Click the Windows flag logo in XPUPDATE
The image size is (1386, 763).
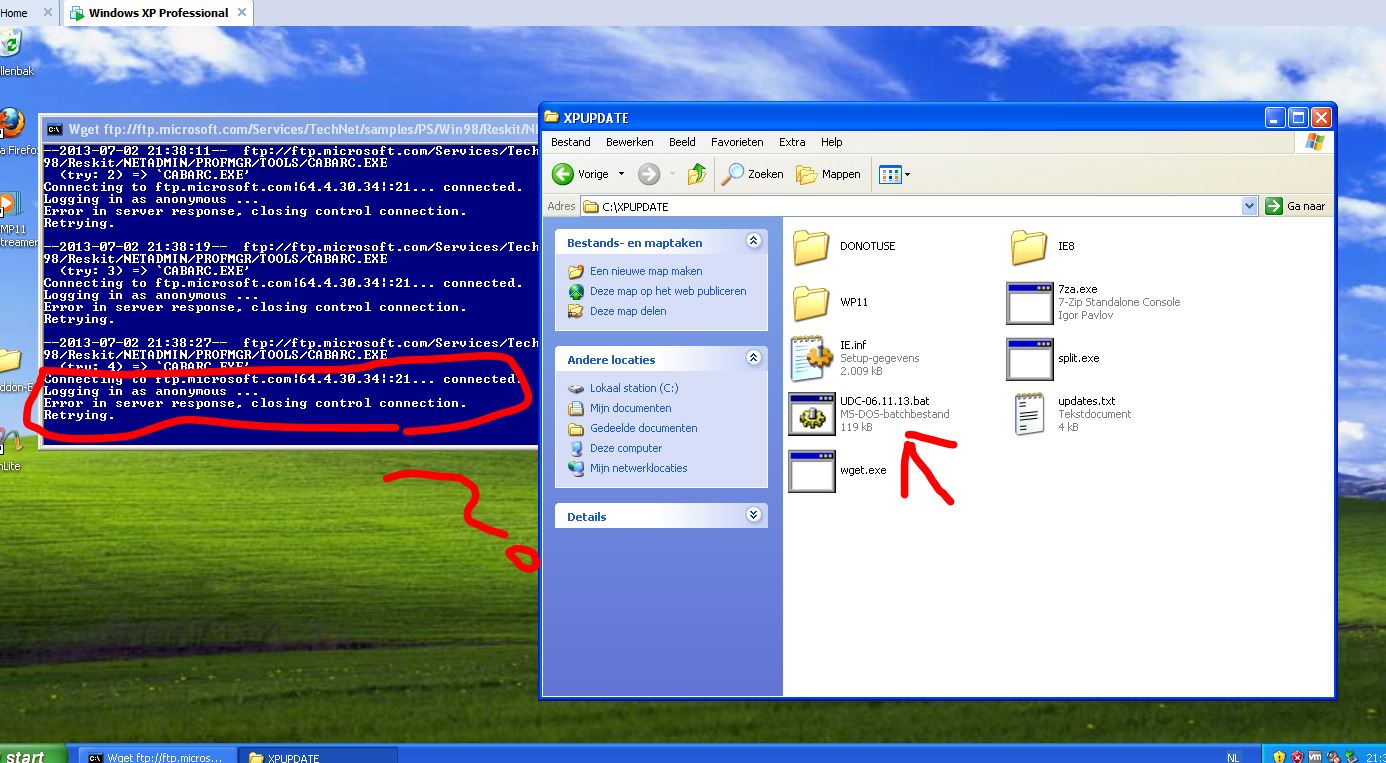pos(1314,142)
